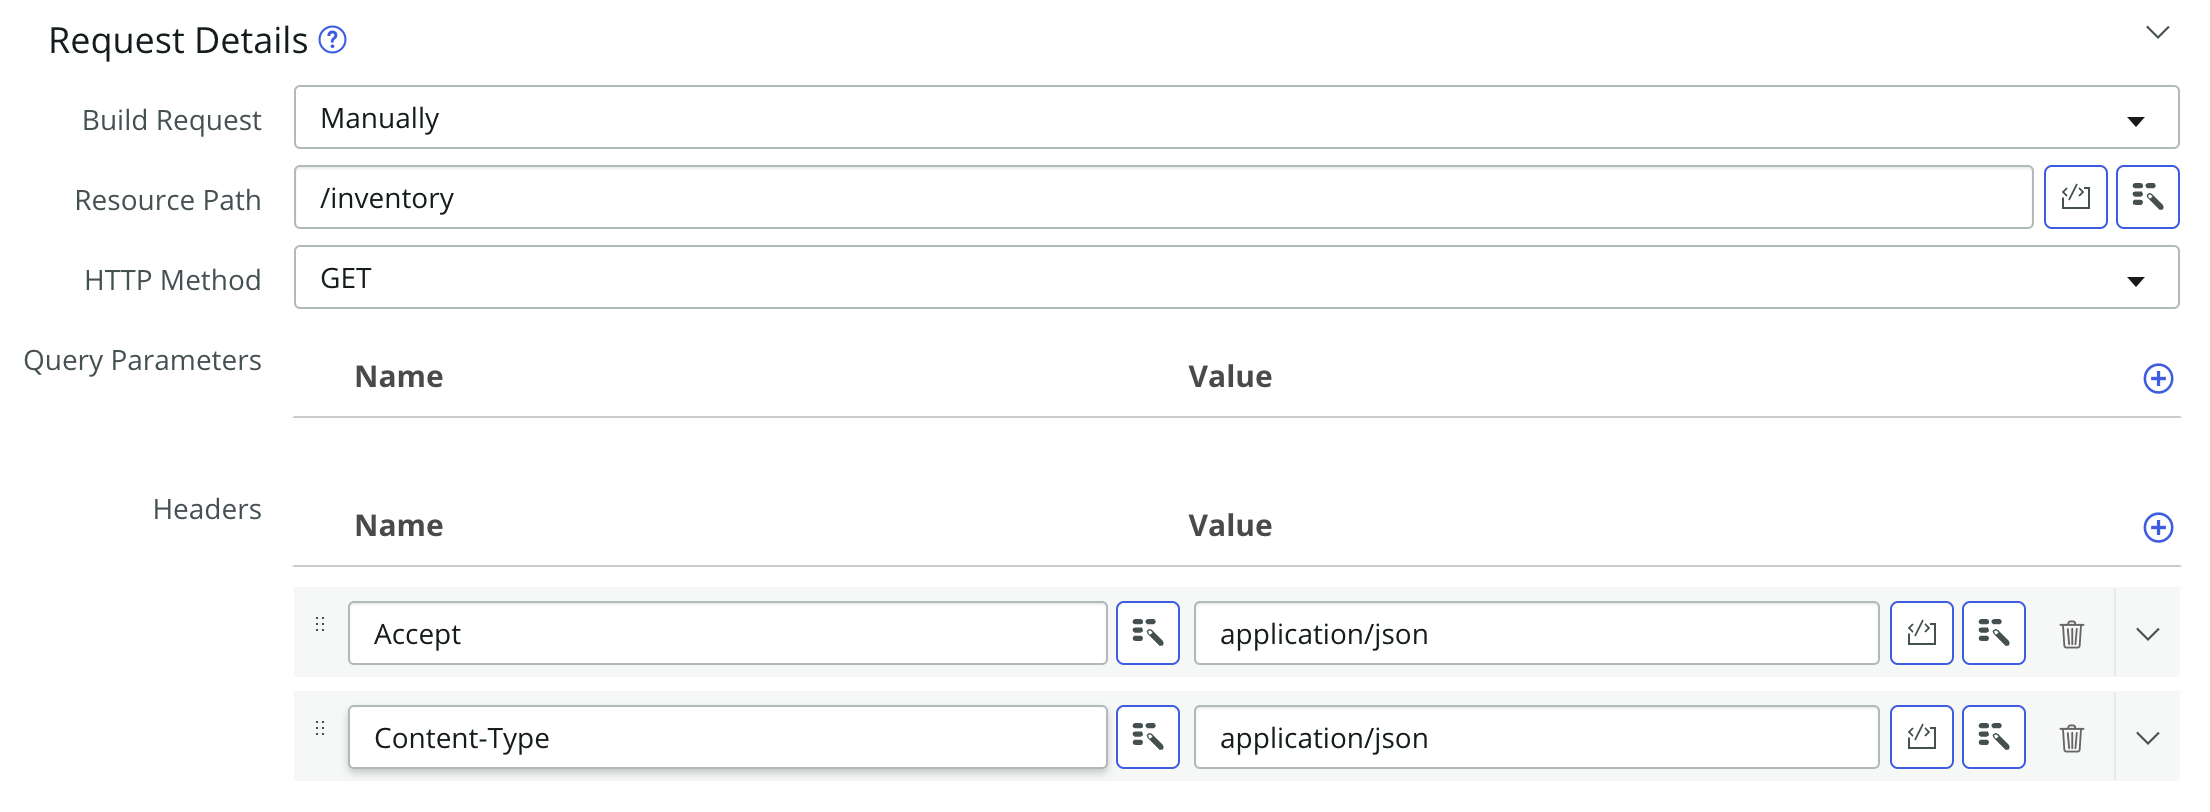This screenshot has height=812, width=2210.
Task: Click Headers Name column header
Action: [399, 526]
